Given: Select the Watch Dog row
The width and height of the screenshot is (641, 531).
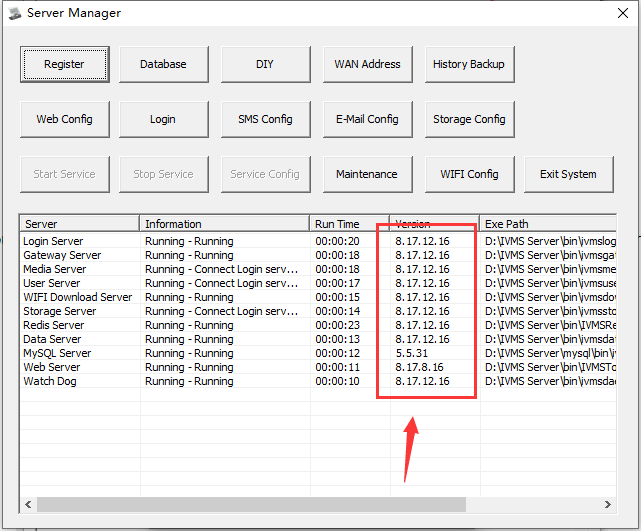Looking at the screenshot, I should click(x=318, y=381).
